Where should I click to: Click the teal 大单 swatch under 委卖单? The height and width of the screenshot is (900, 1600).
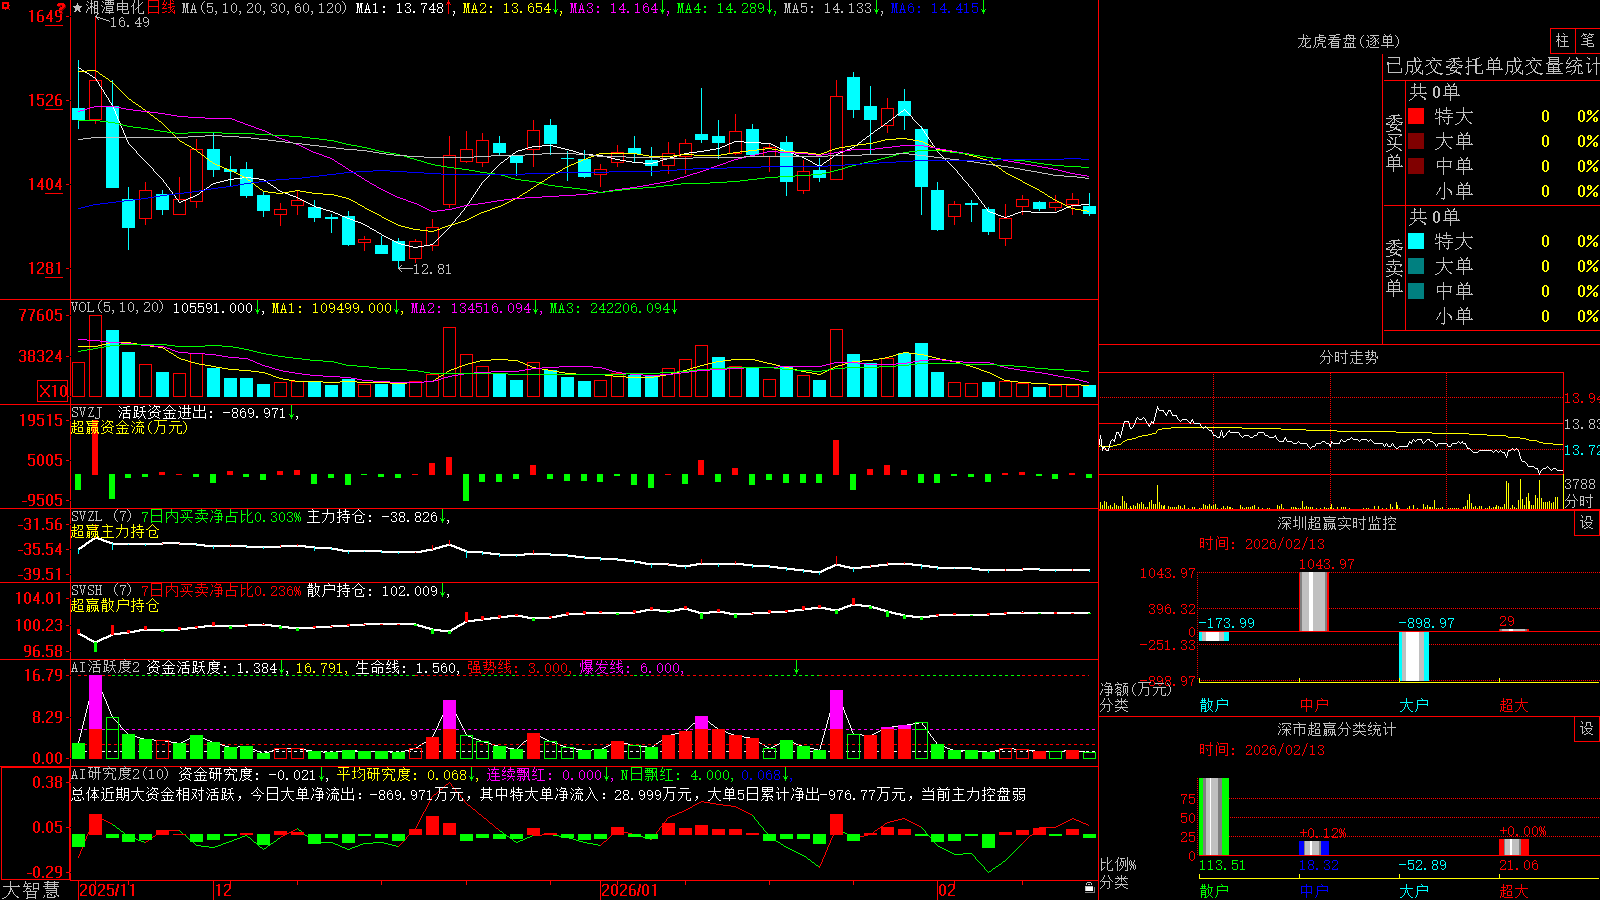(x=1416, y=266)
